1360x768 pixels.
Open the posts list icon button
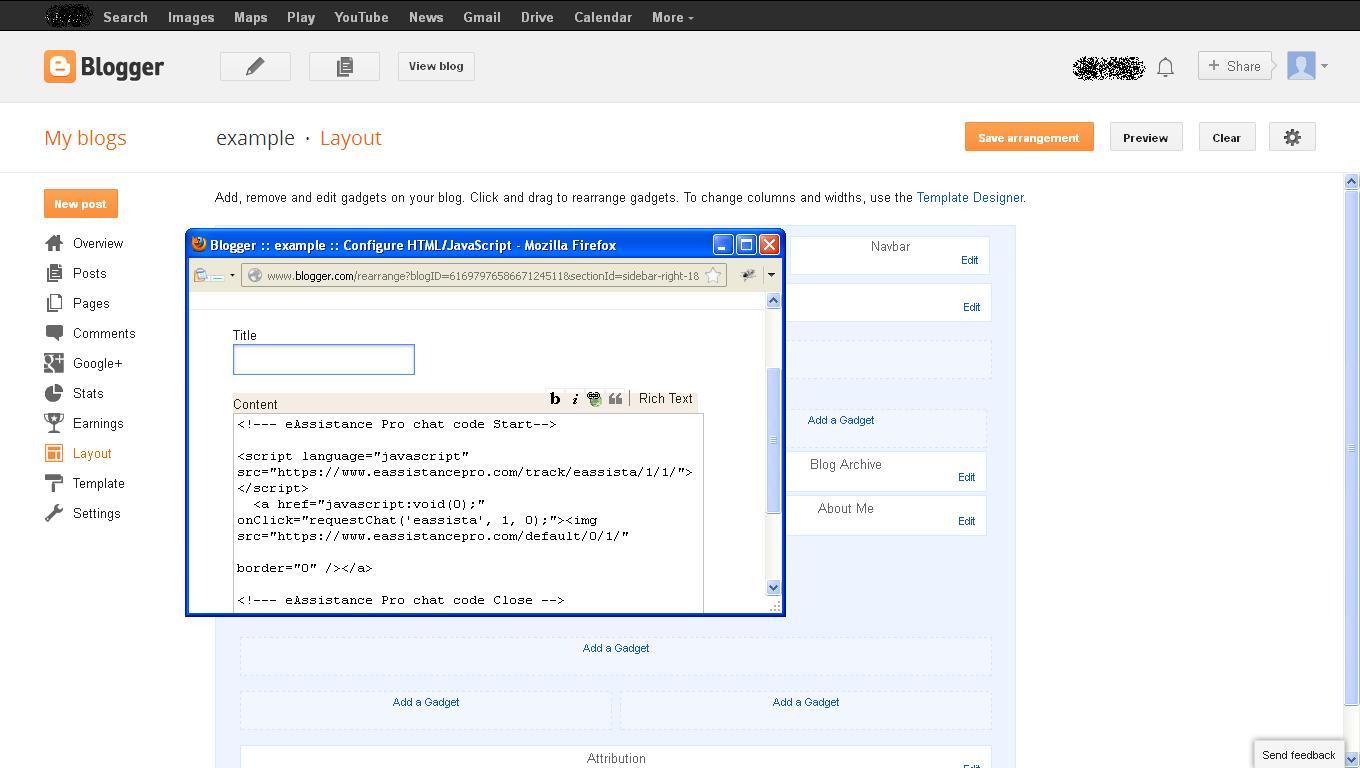pyautogui.click(x=344, y=66)
